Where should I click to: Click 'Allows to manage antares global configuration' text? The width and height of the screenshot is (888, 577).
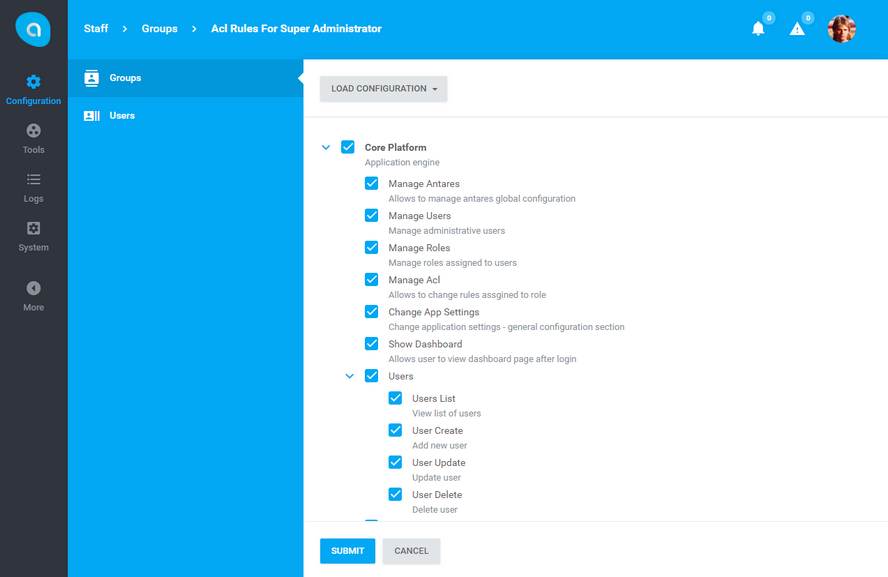tap(482, 199)
